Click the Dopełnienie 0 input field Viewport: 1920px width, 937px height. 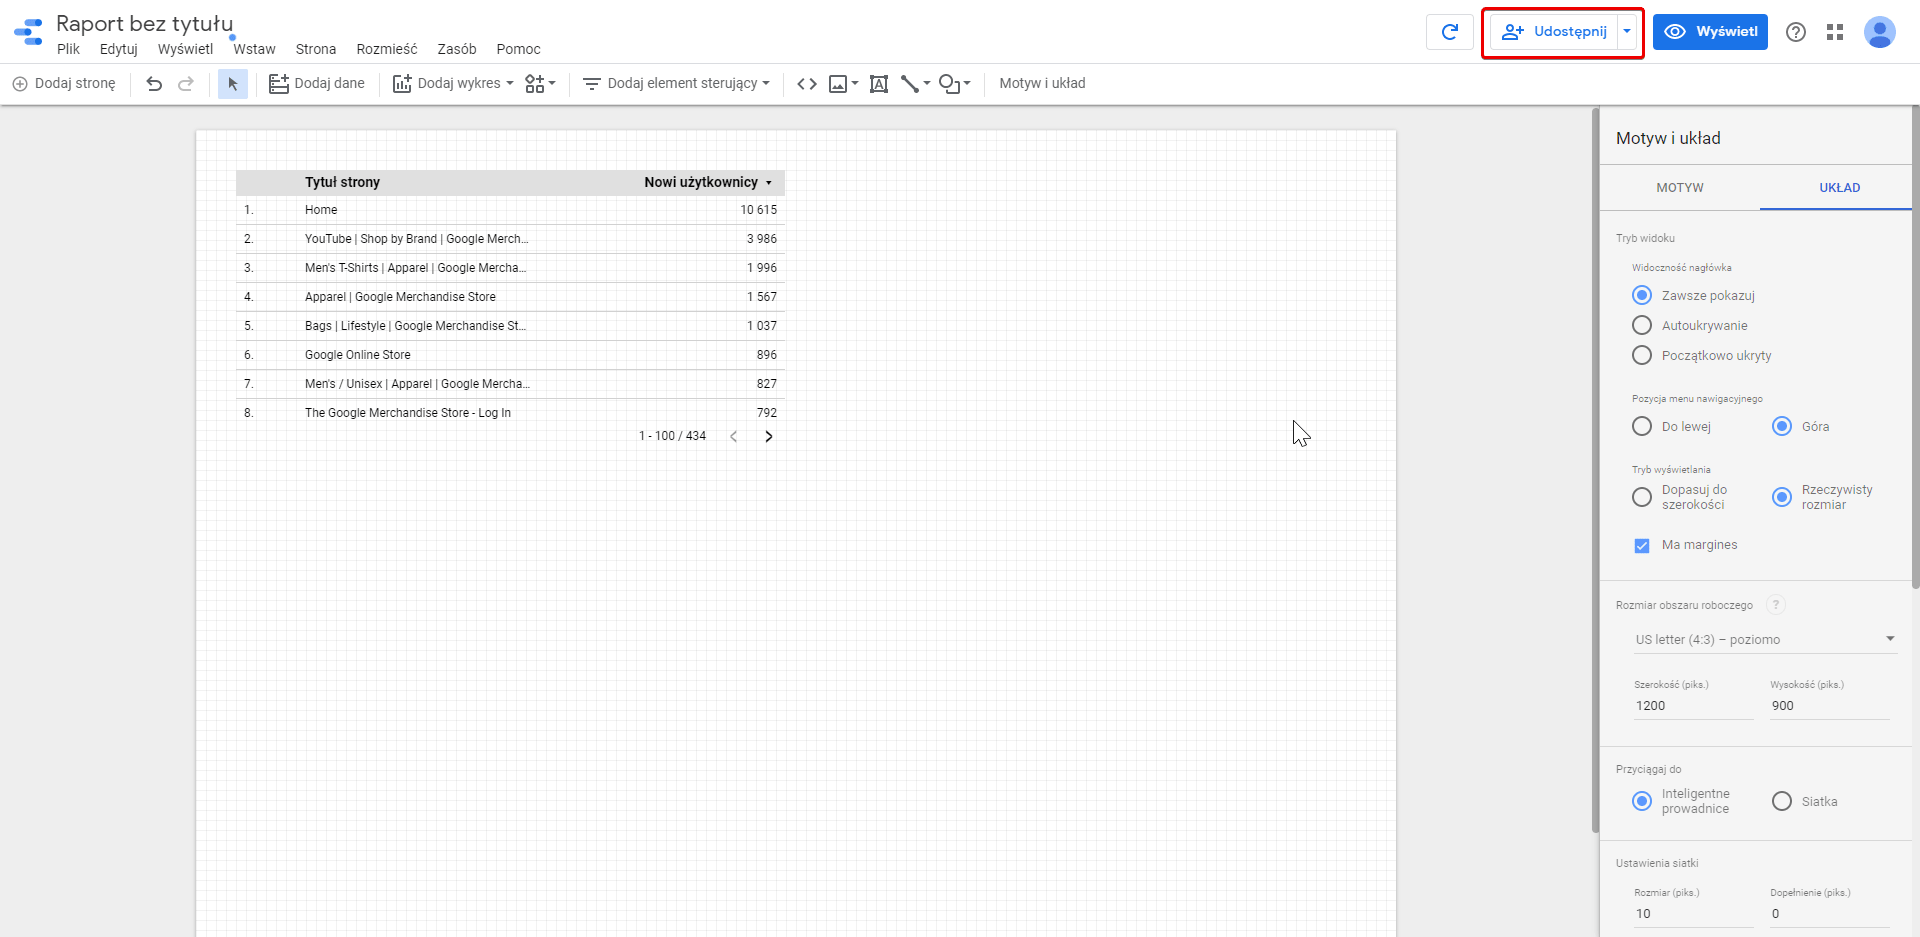(x=1829, y=914)
